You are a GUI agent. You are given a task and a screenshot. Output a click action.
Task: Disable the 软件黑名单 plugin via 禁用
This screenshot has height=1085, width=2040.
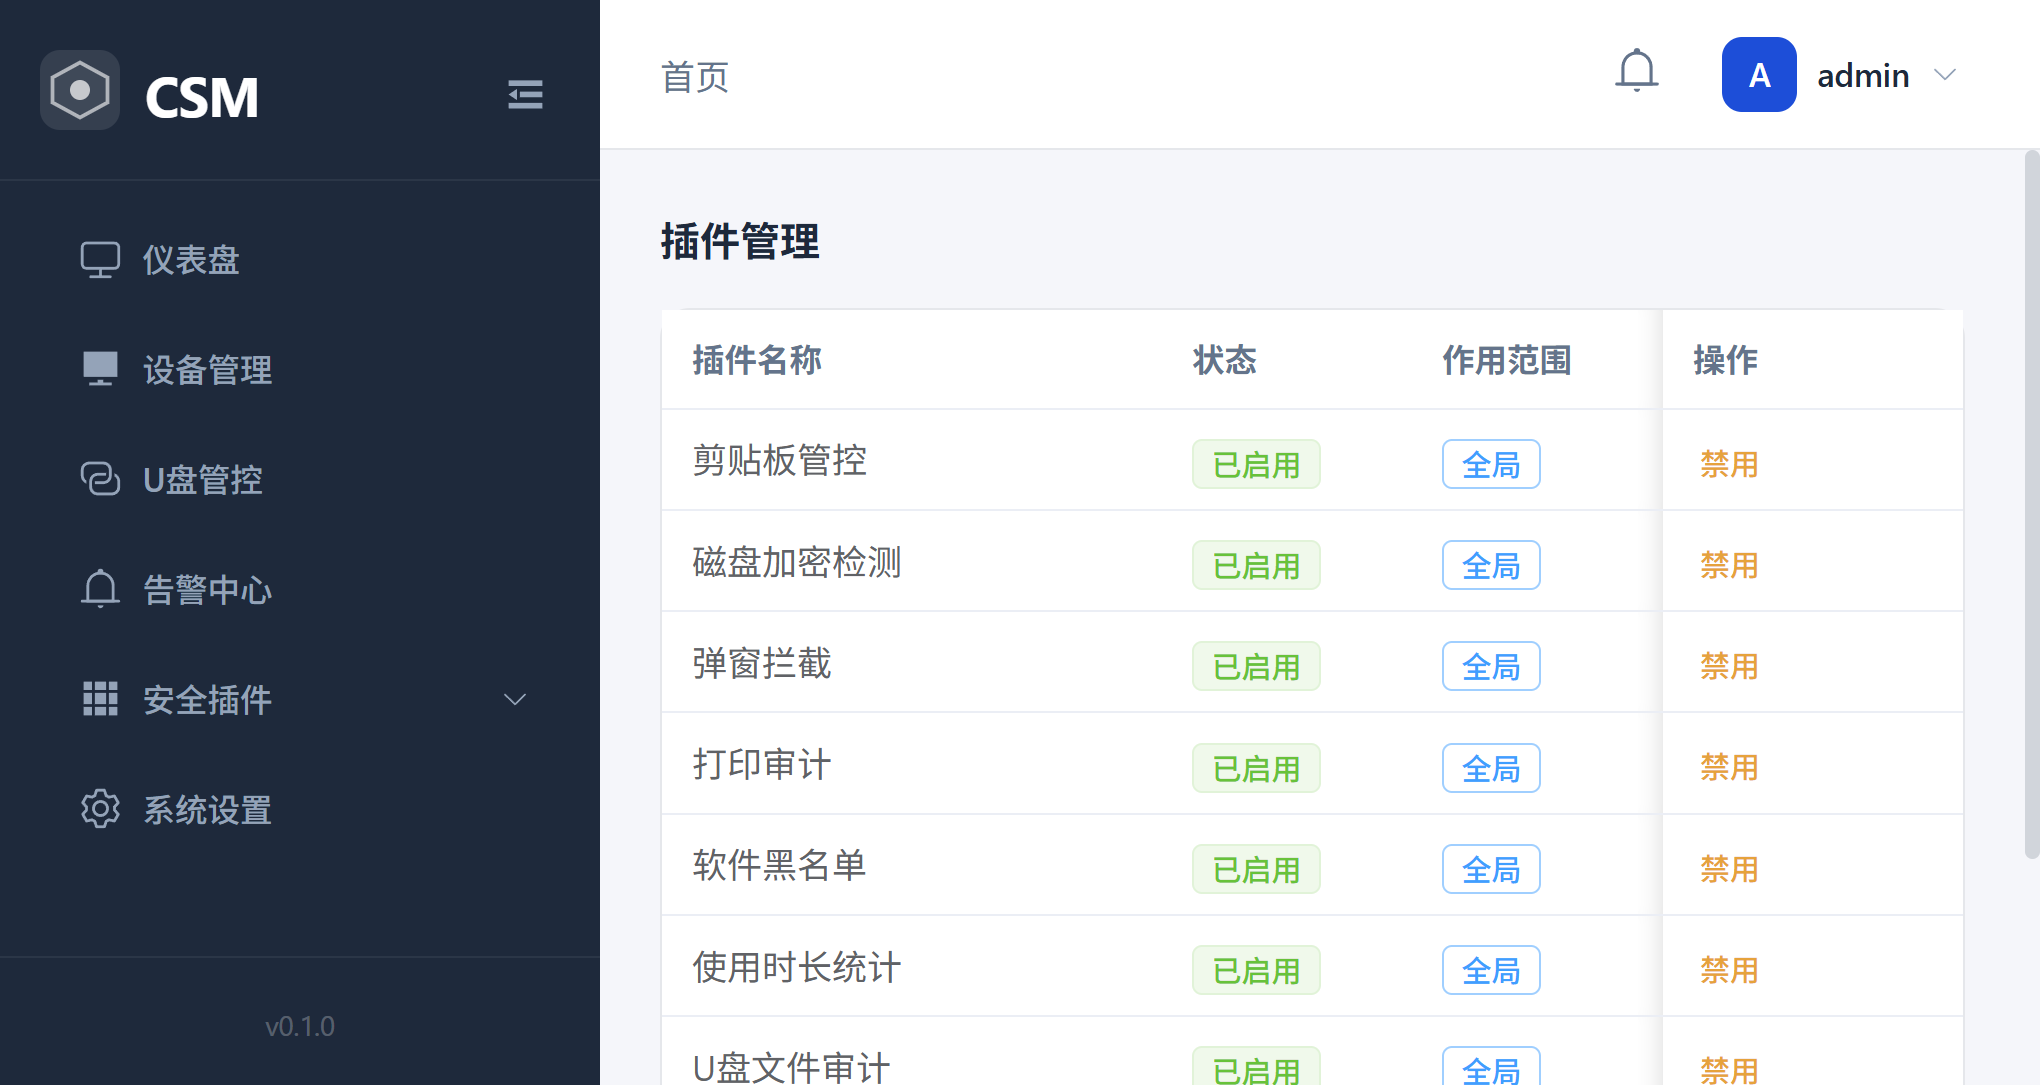pos(1729,869)
